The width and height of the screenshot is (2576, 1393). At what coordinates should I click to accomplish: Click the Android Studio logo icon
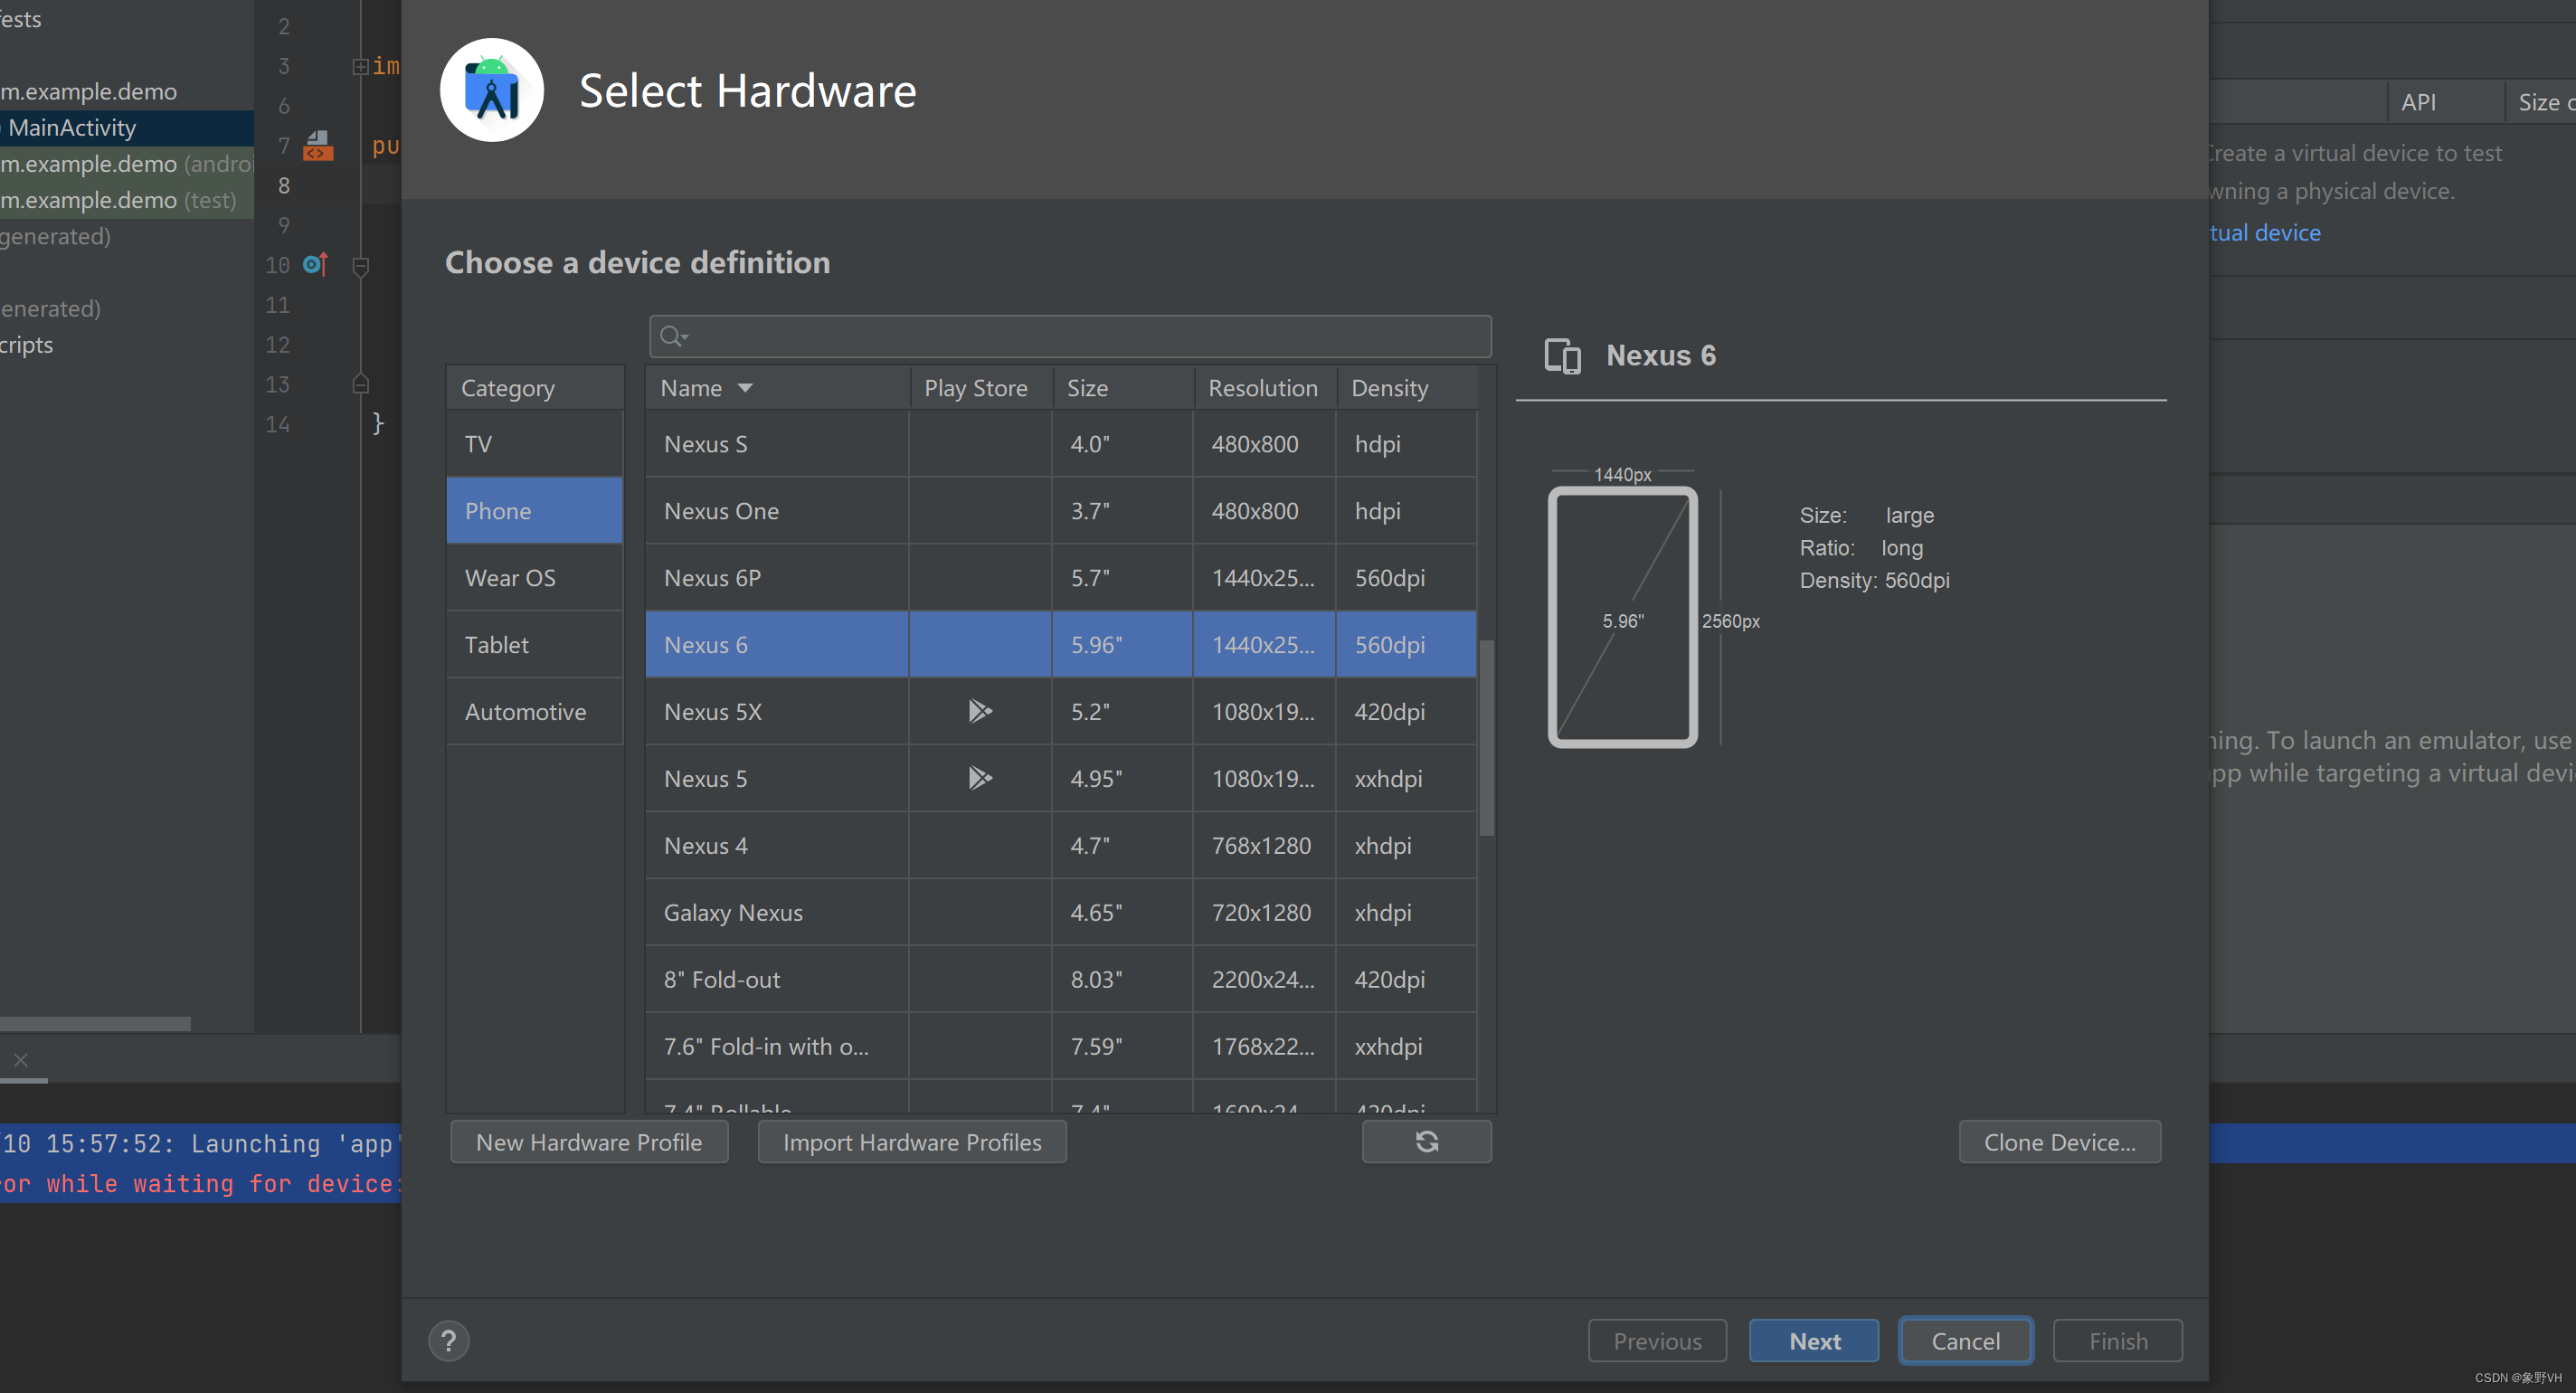point(491,91)
